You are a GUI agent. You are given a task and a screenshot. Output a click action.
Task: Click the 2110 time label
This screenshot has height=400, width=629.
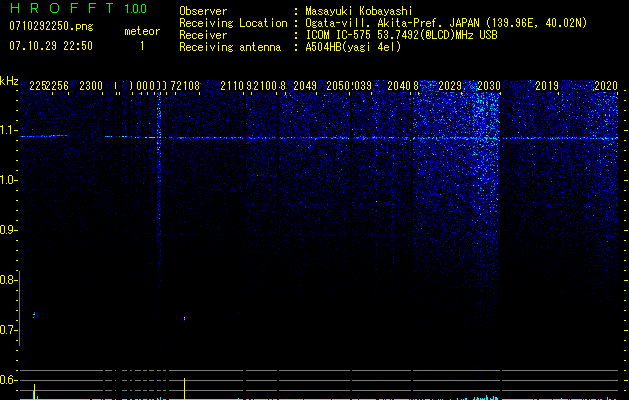coord(232,86)
